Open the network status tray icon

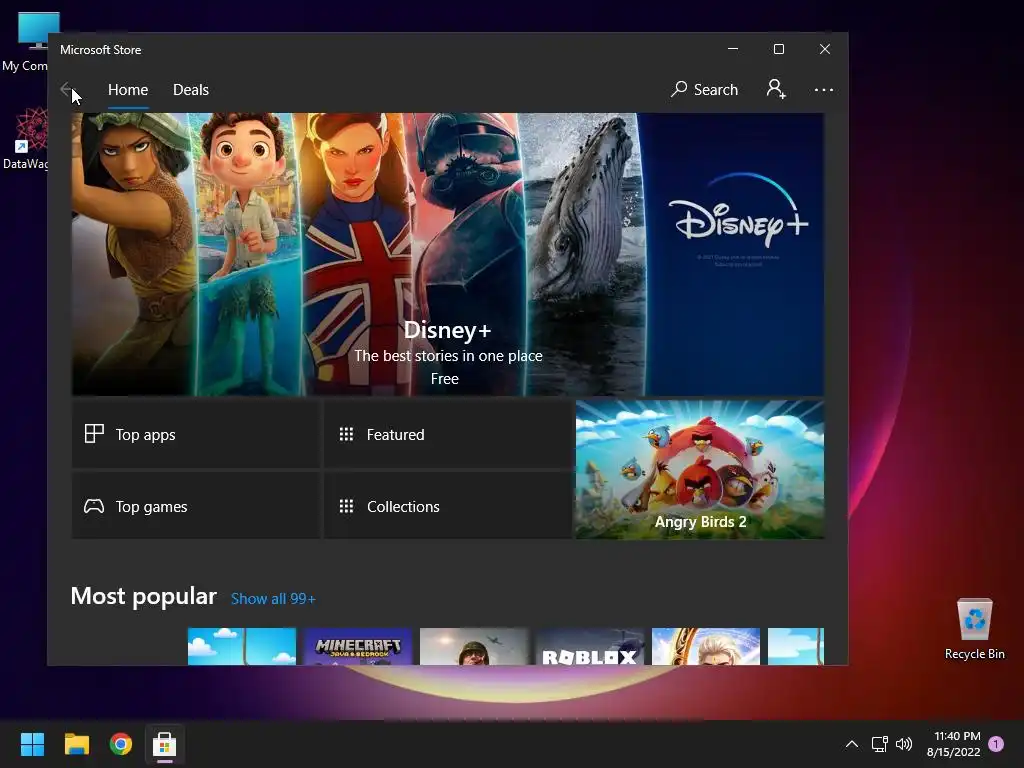click(x=880, y=744)
